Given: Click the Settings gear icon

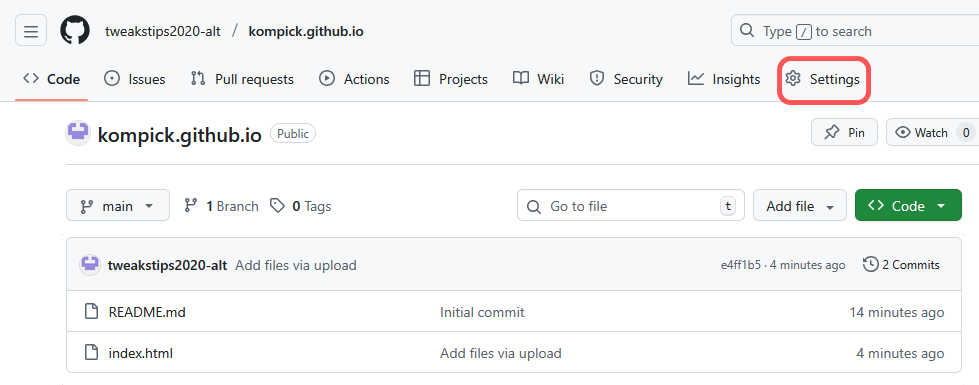Looking at the screenshot, I should point(793,79).
